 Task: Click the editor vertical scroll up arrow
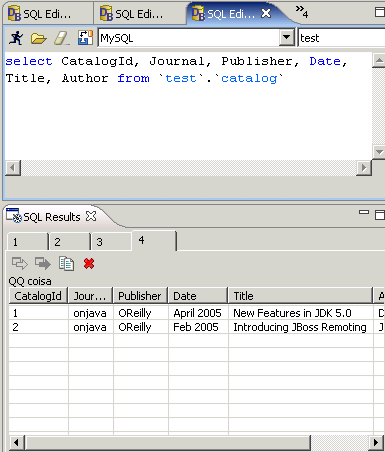(x=379, y=60)
